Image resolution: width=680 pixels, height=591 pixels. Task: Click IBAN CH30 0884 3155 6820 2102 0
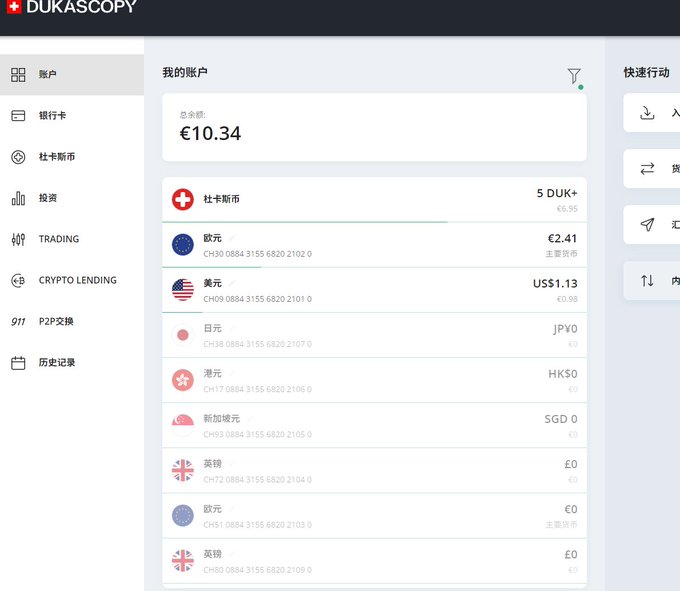pos(258,254)
